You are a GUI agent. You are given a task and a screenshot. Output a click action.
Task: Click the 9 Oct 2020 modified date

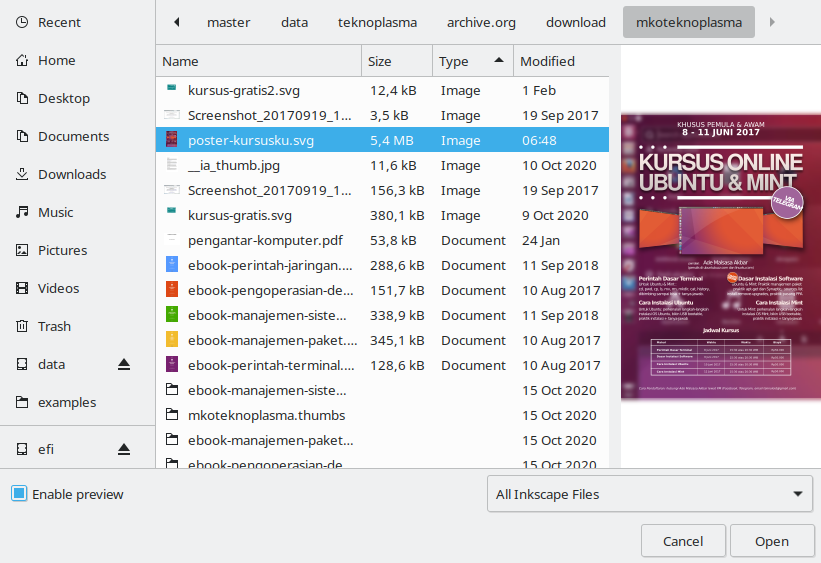pos(555,215)
